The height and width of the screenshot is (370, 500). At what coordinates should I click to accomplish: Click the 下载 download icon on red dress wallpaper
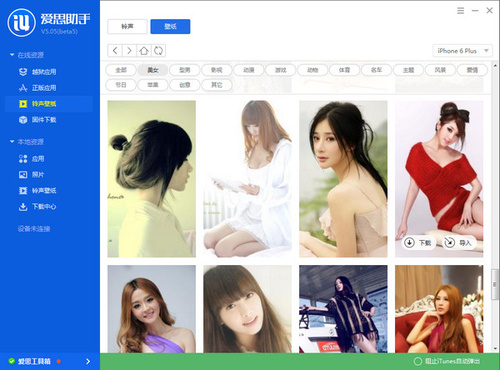409,243
